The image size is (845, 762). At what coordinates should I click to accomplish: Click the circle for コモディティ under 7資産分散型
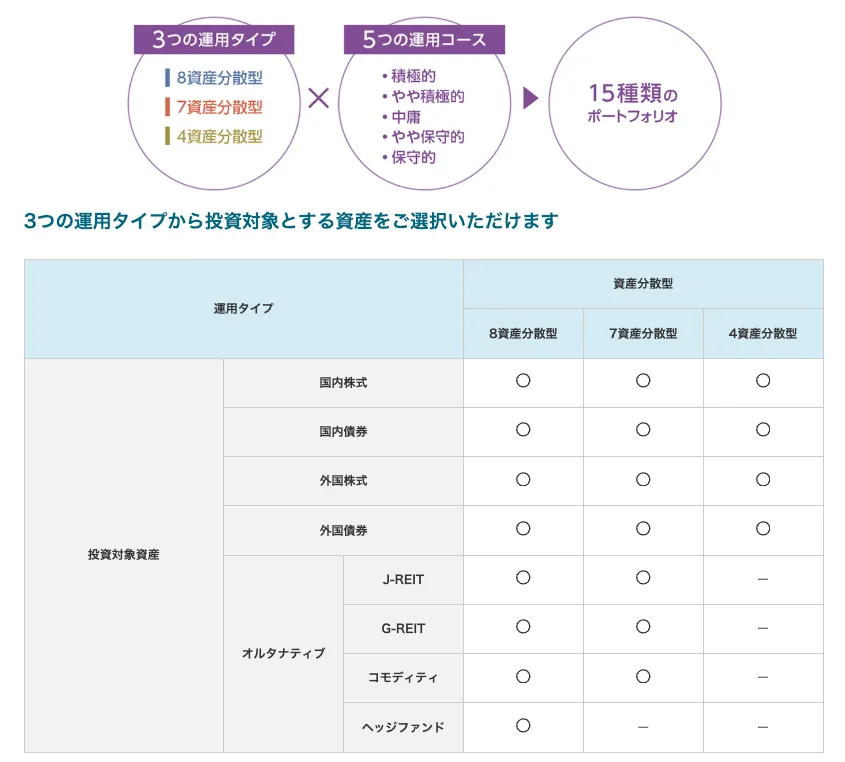click(x=643, y=676)
